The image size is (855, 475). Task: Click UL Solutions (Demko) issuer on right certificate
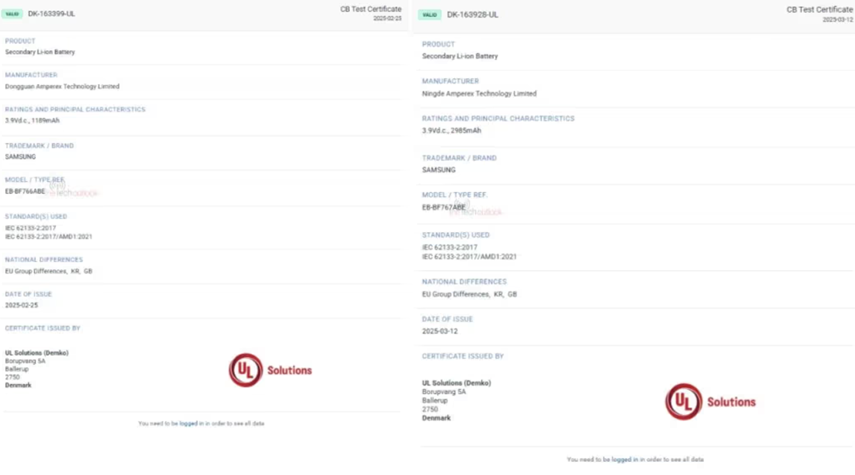[x=456, y=383]
